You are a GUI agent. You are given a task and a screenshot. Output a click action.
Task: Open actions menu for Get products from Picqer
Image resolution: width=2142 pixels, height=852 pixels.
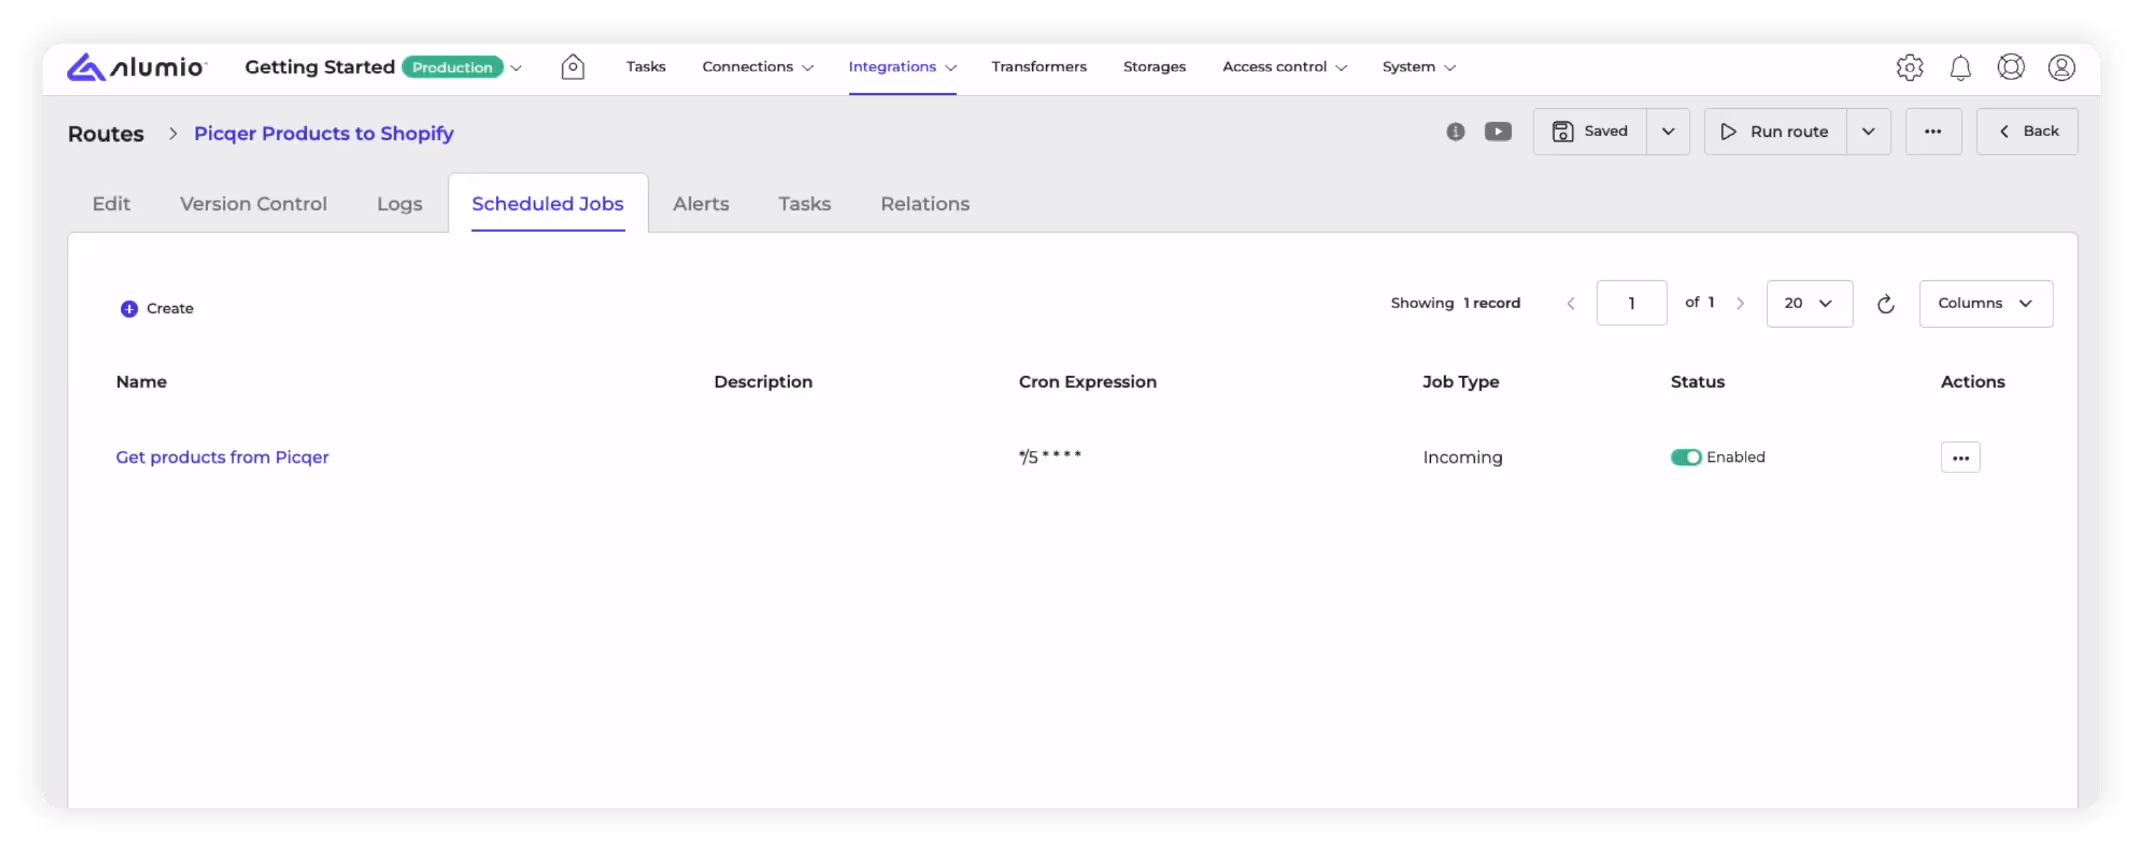1960,457
